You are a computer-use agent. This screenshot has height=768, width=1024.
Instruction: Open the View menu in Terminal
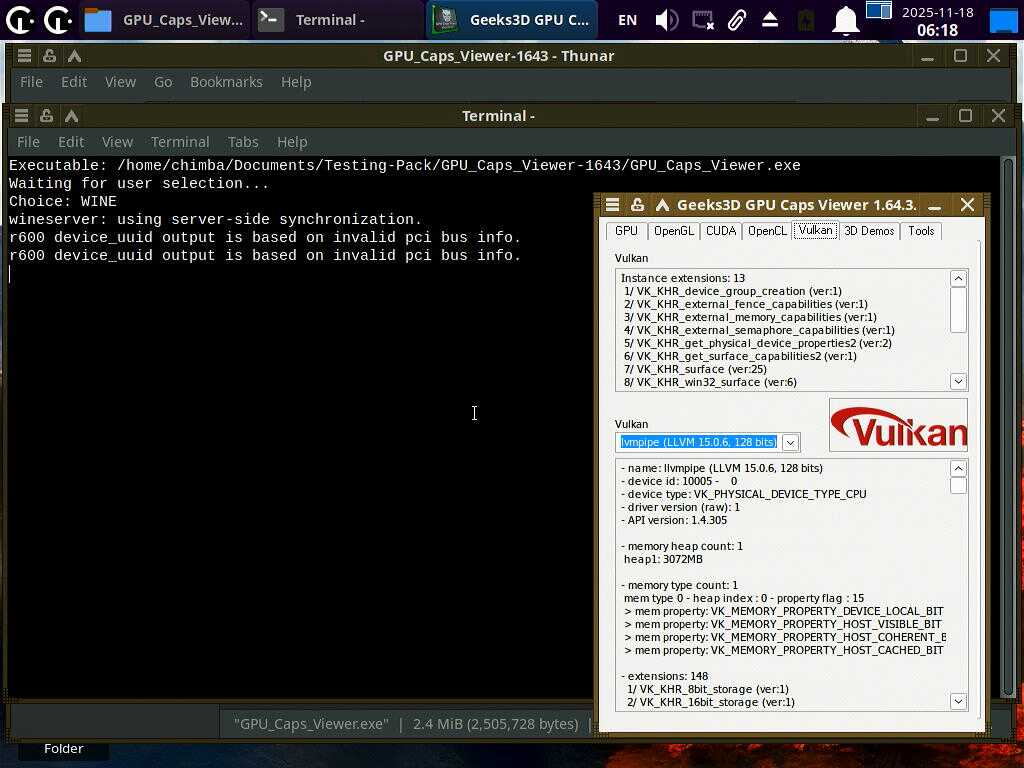pos(118,142)
